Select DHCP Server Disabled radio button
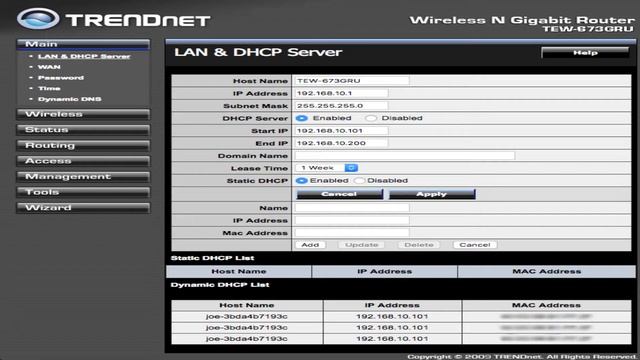The image size is (640, 360). [371, 118]
